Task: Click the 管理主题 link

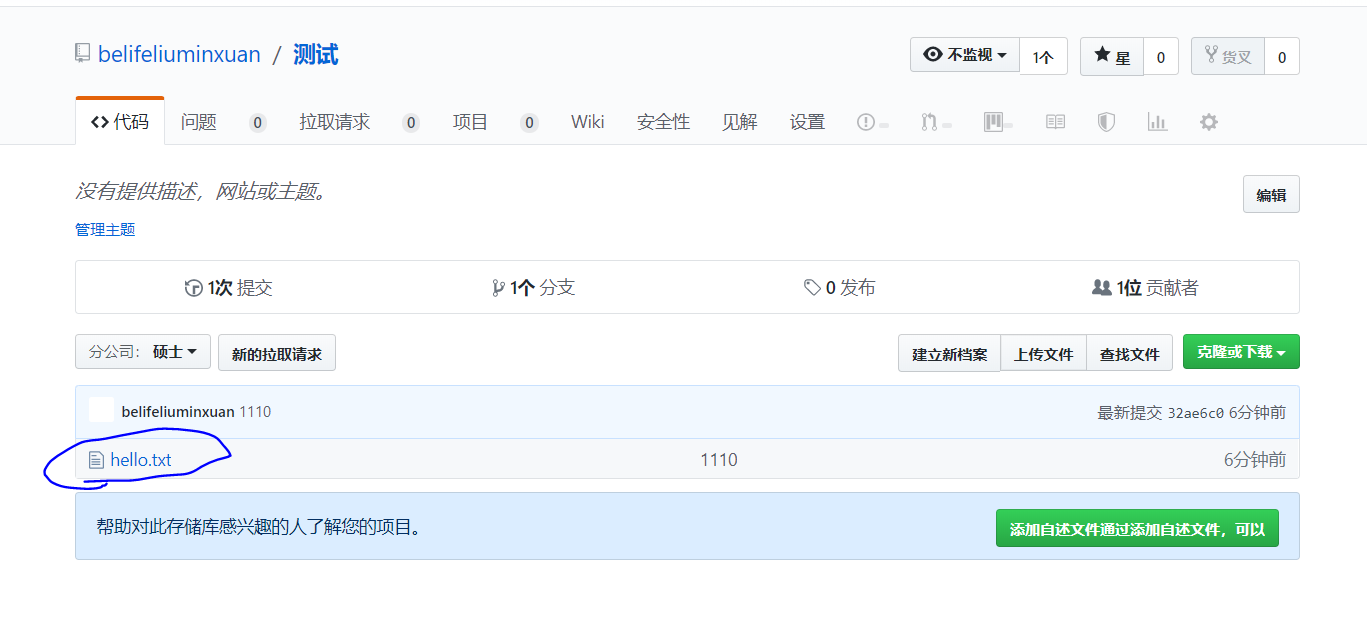Action: click(105, 230)
